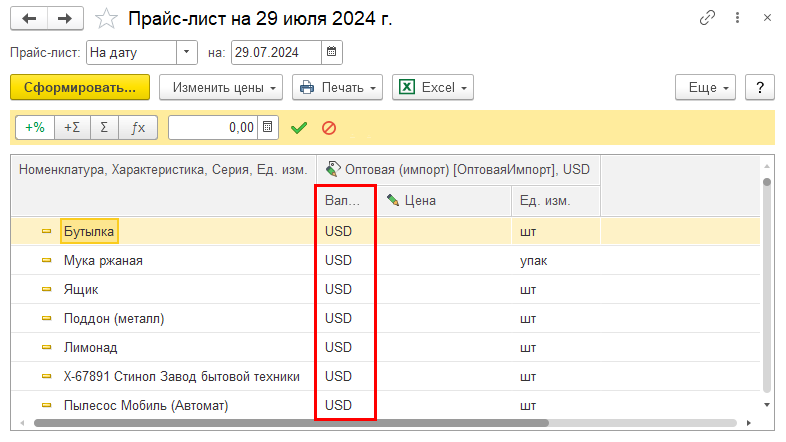Image resolution: width=786 pixels, height=442 pixels.
Task: Select the Лимонад row
Action: click(385, 348)
